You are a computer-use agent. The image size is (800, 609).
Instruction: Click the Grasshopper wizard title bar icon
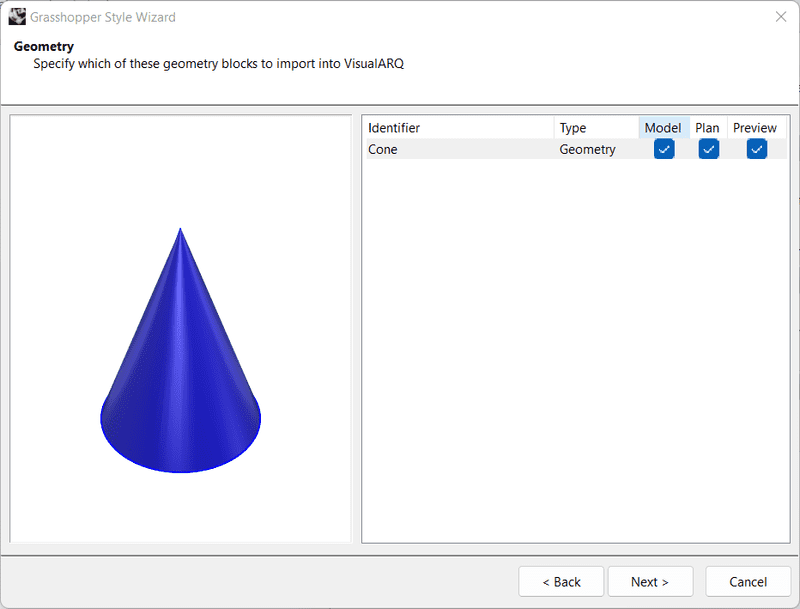(x=17, y=17)
